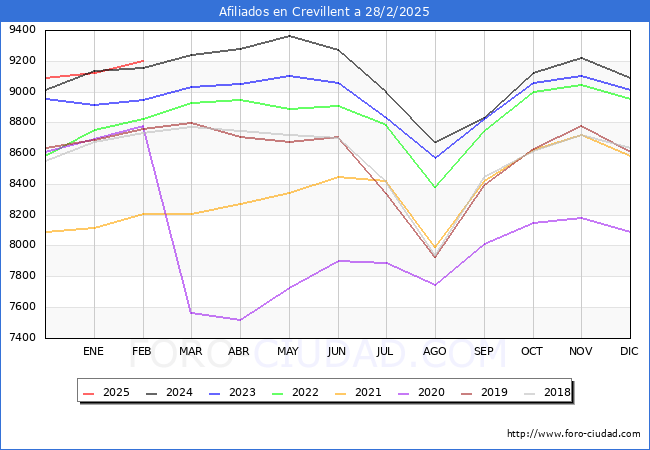Click the 7800 y-axis value
Viewport: 650px width, 450px height.
(x=22, y=276)
